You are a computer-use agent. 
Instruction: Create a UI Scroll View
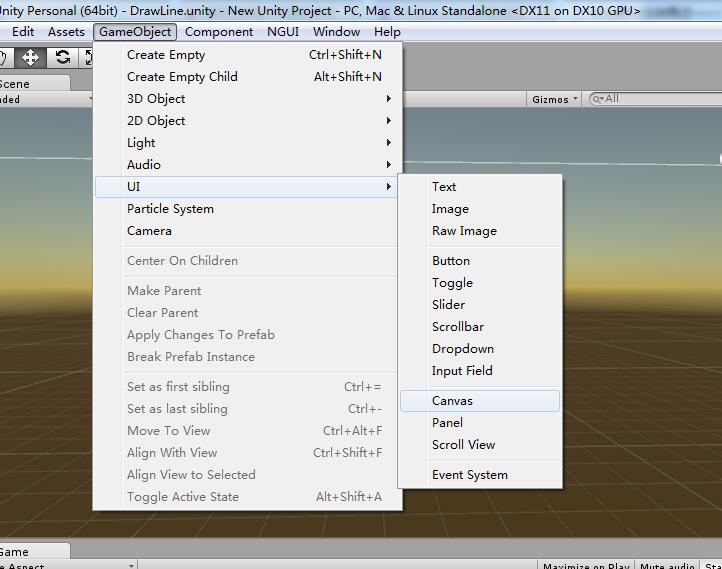480,445
